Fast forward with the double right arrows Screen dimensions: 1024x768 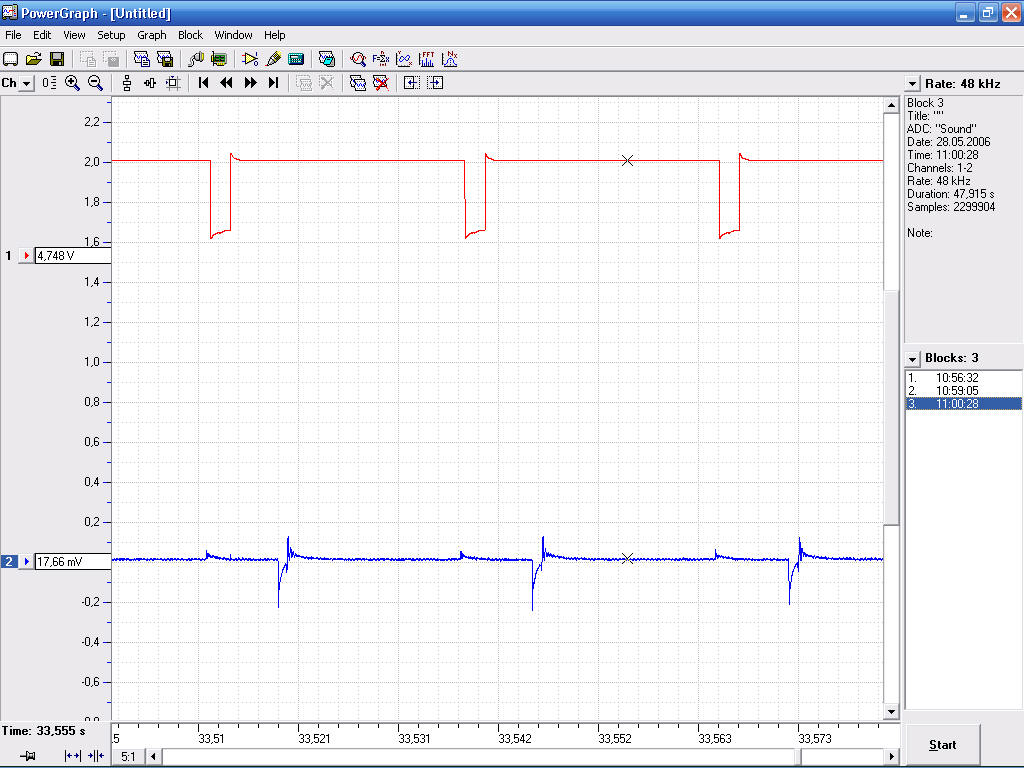(x=250, y=83)
